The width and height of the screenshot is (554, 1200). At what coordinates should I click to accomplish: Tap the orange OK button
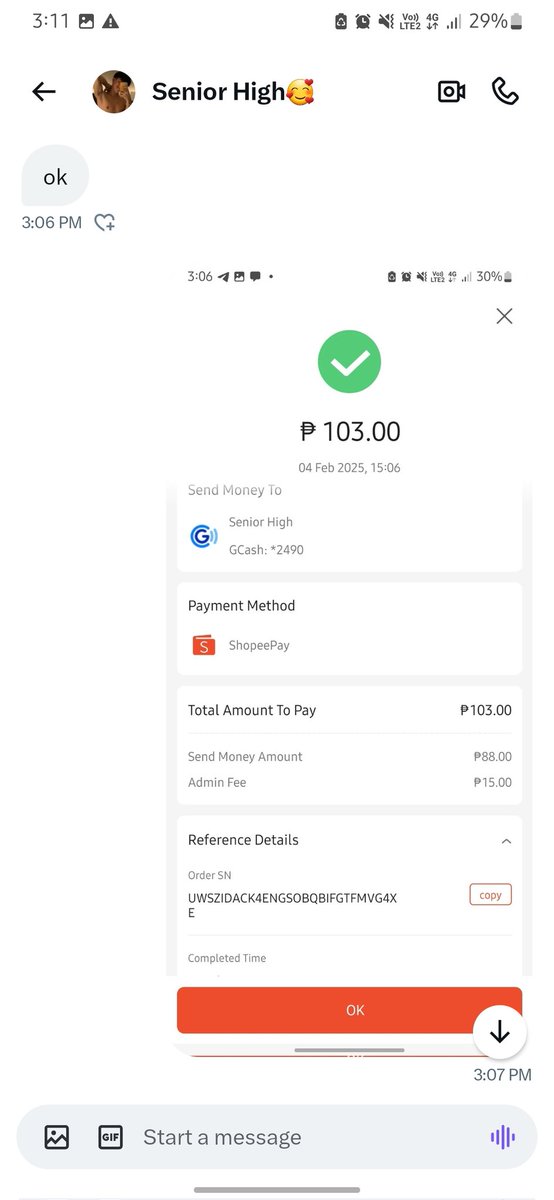tap(349, 1010)
